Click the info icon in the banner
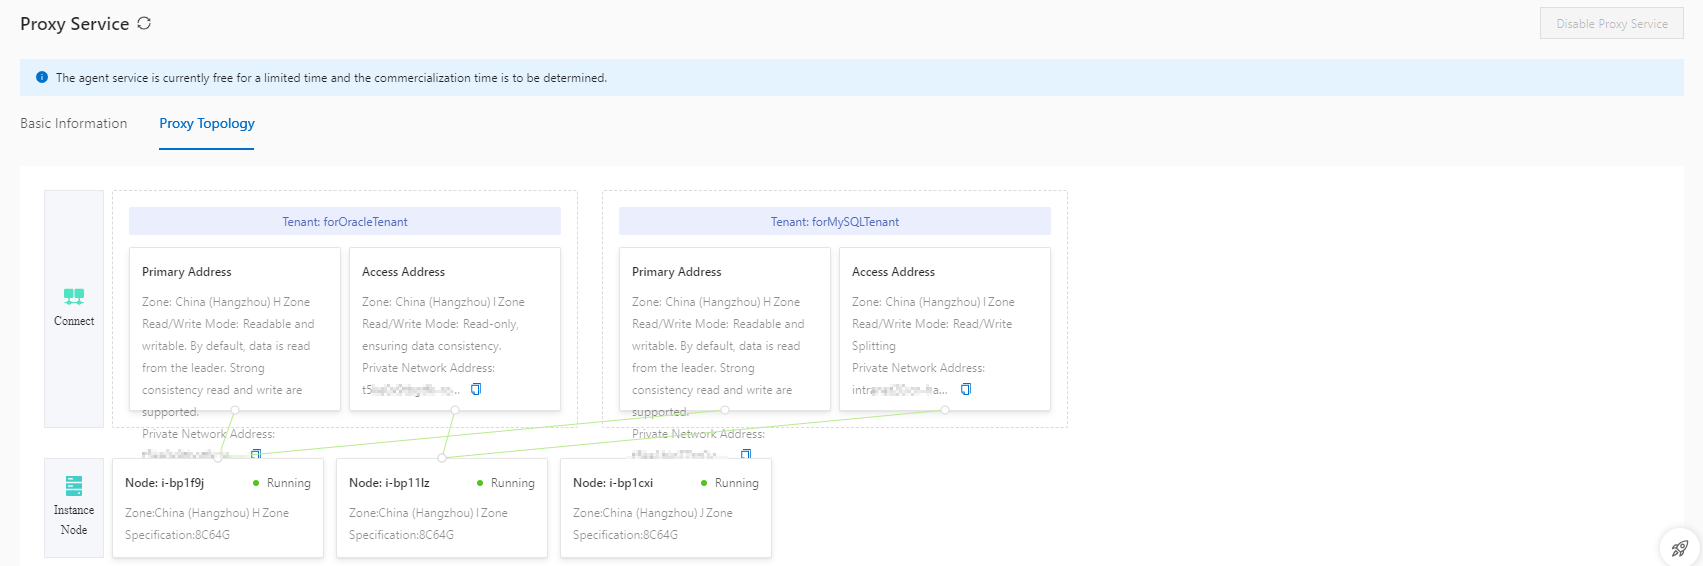 (x=42, y=77)
